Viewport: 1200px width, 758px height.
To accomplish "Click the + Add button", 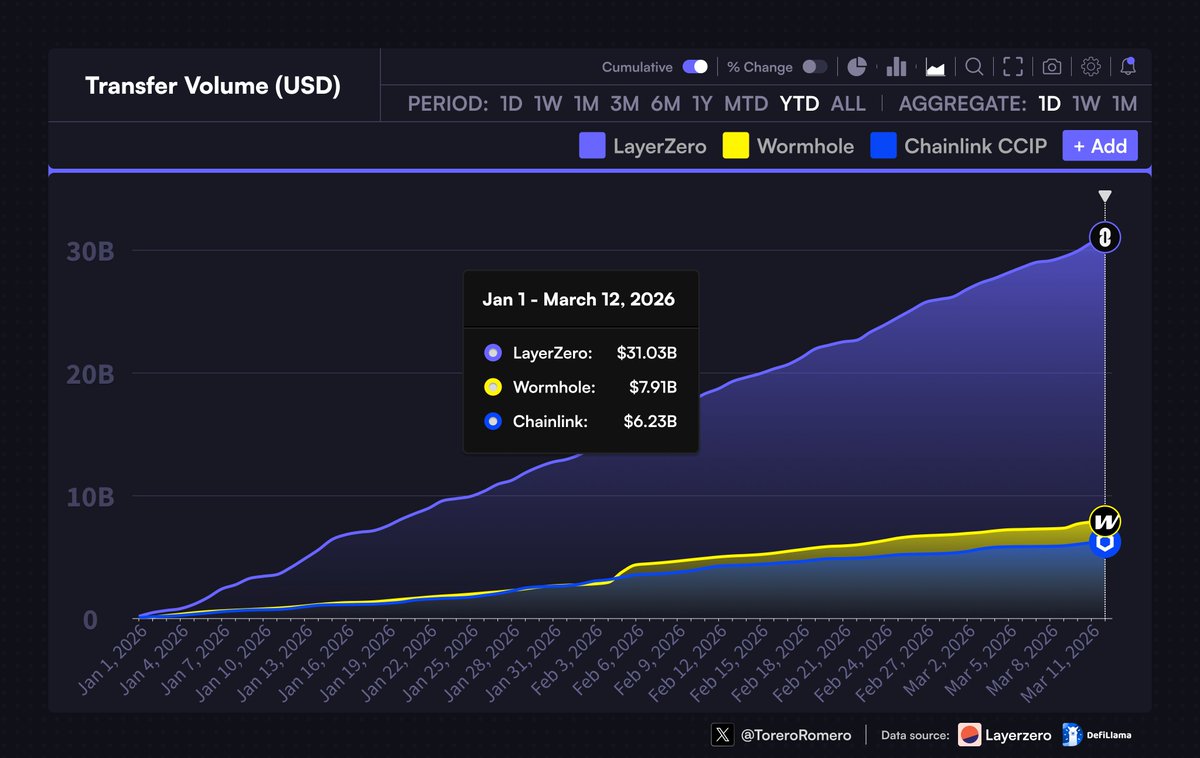I will (x=1100, y=146).
